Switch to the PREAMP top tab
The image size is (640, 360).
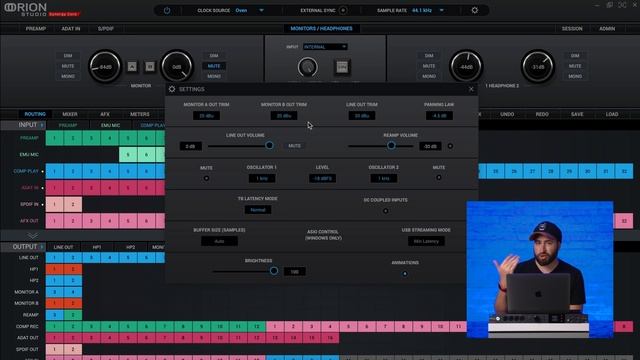click(x=36, y=29)
